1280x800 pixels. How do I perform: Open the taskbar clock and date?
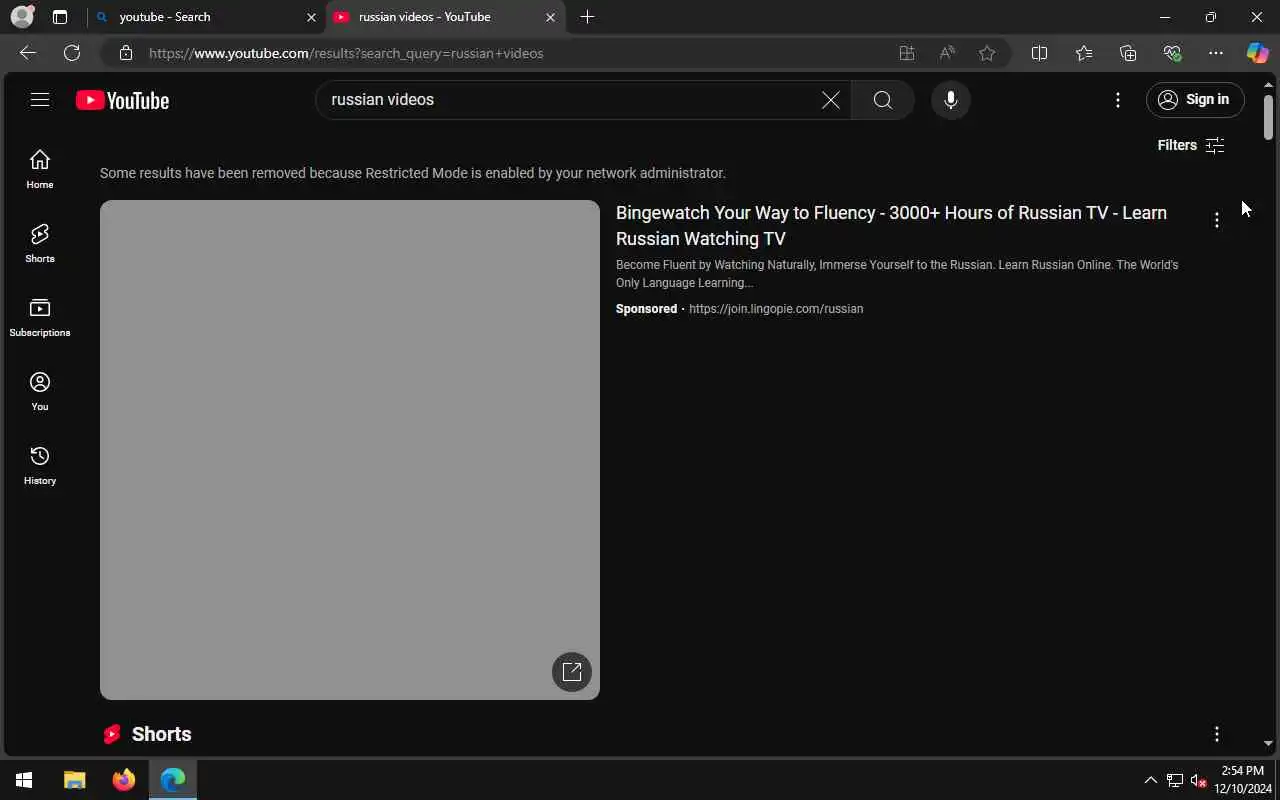click(1242, 780)
